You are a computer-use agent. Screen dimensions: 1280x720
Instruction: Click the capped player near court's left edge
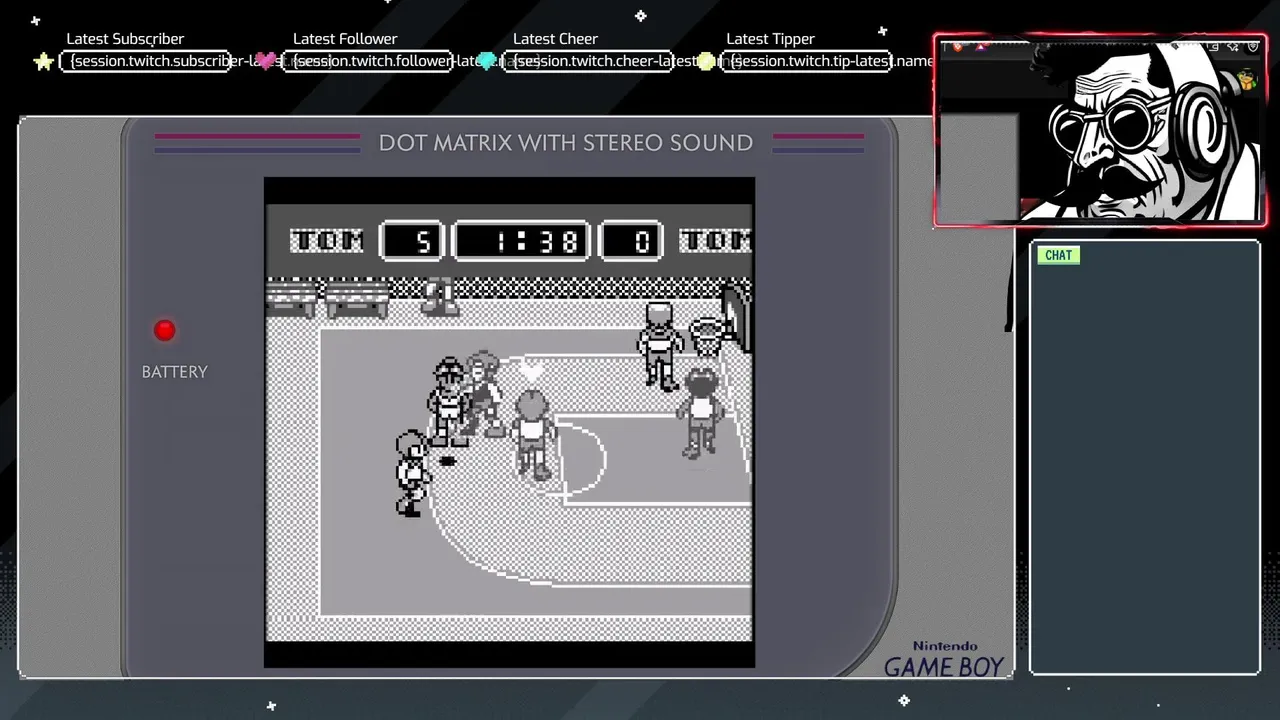click(411, 473)
